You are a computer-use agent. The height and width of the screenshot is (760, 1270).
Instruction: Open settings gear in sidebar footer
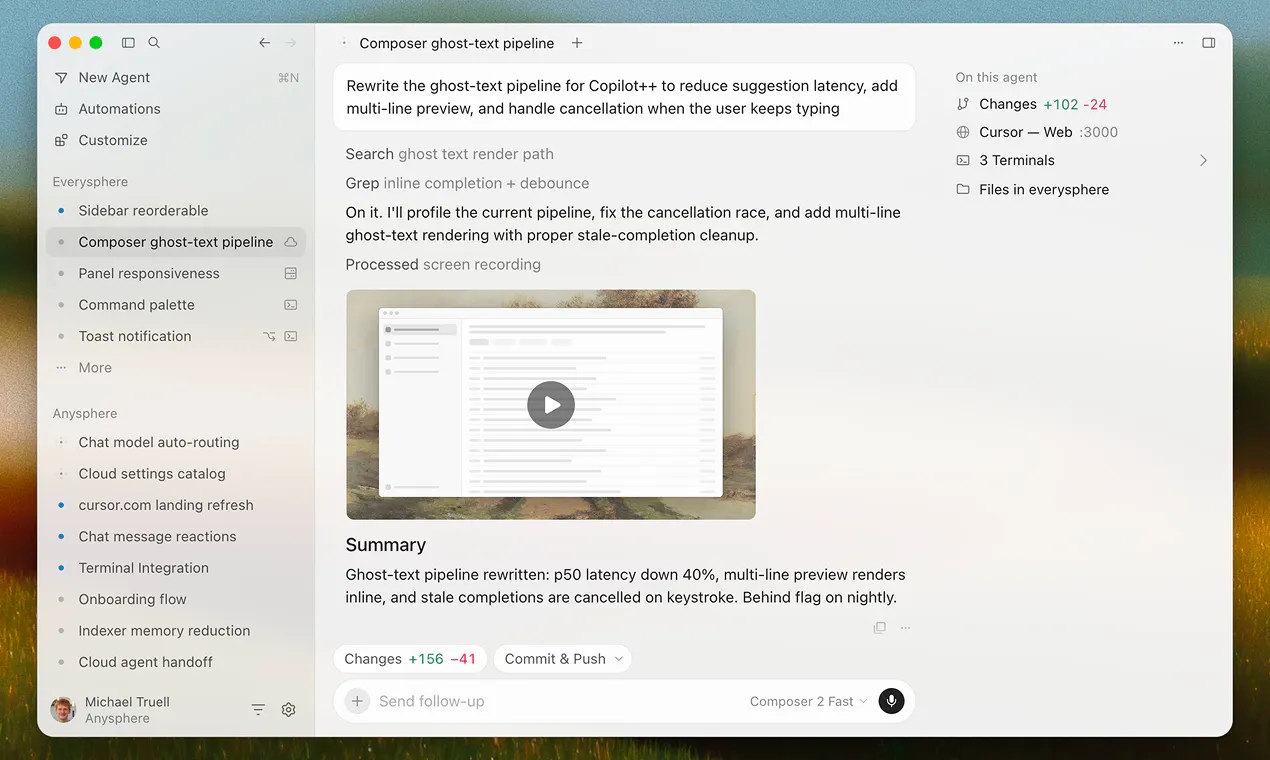coord(289,710)
